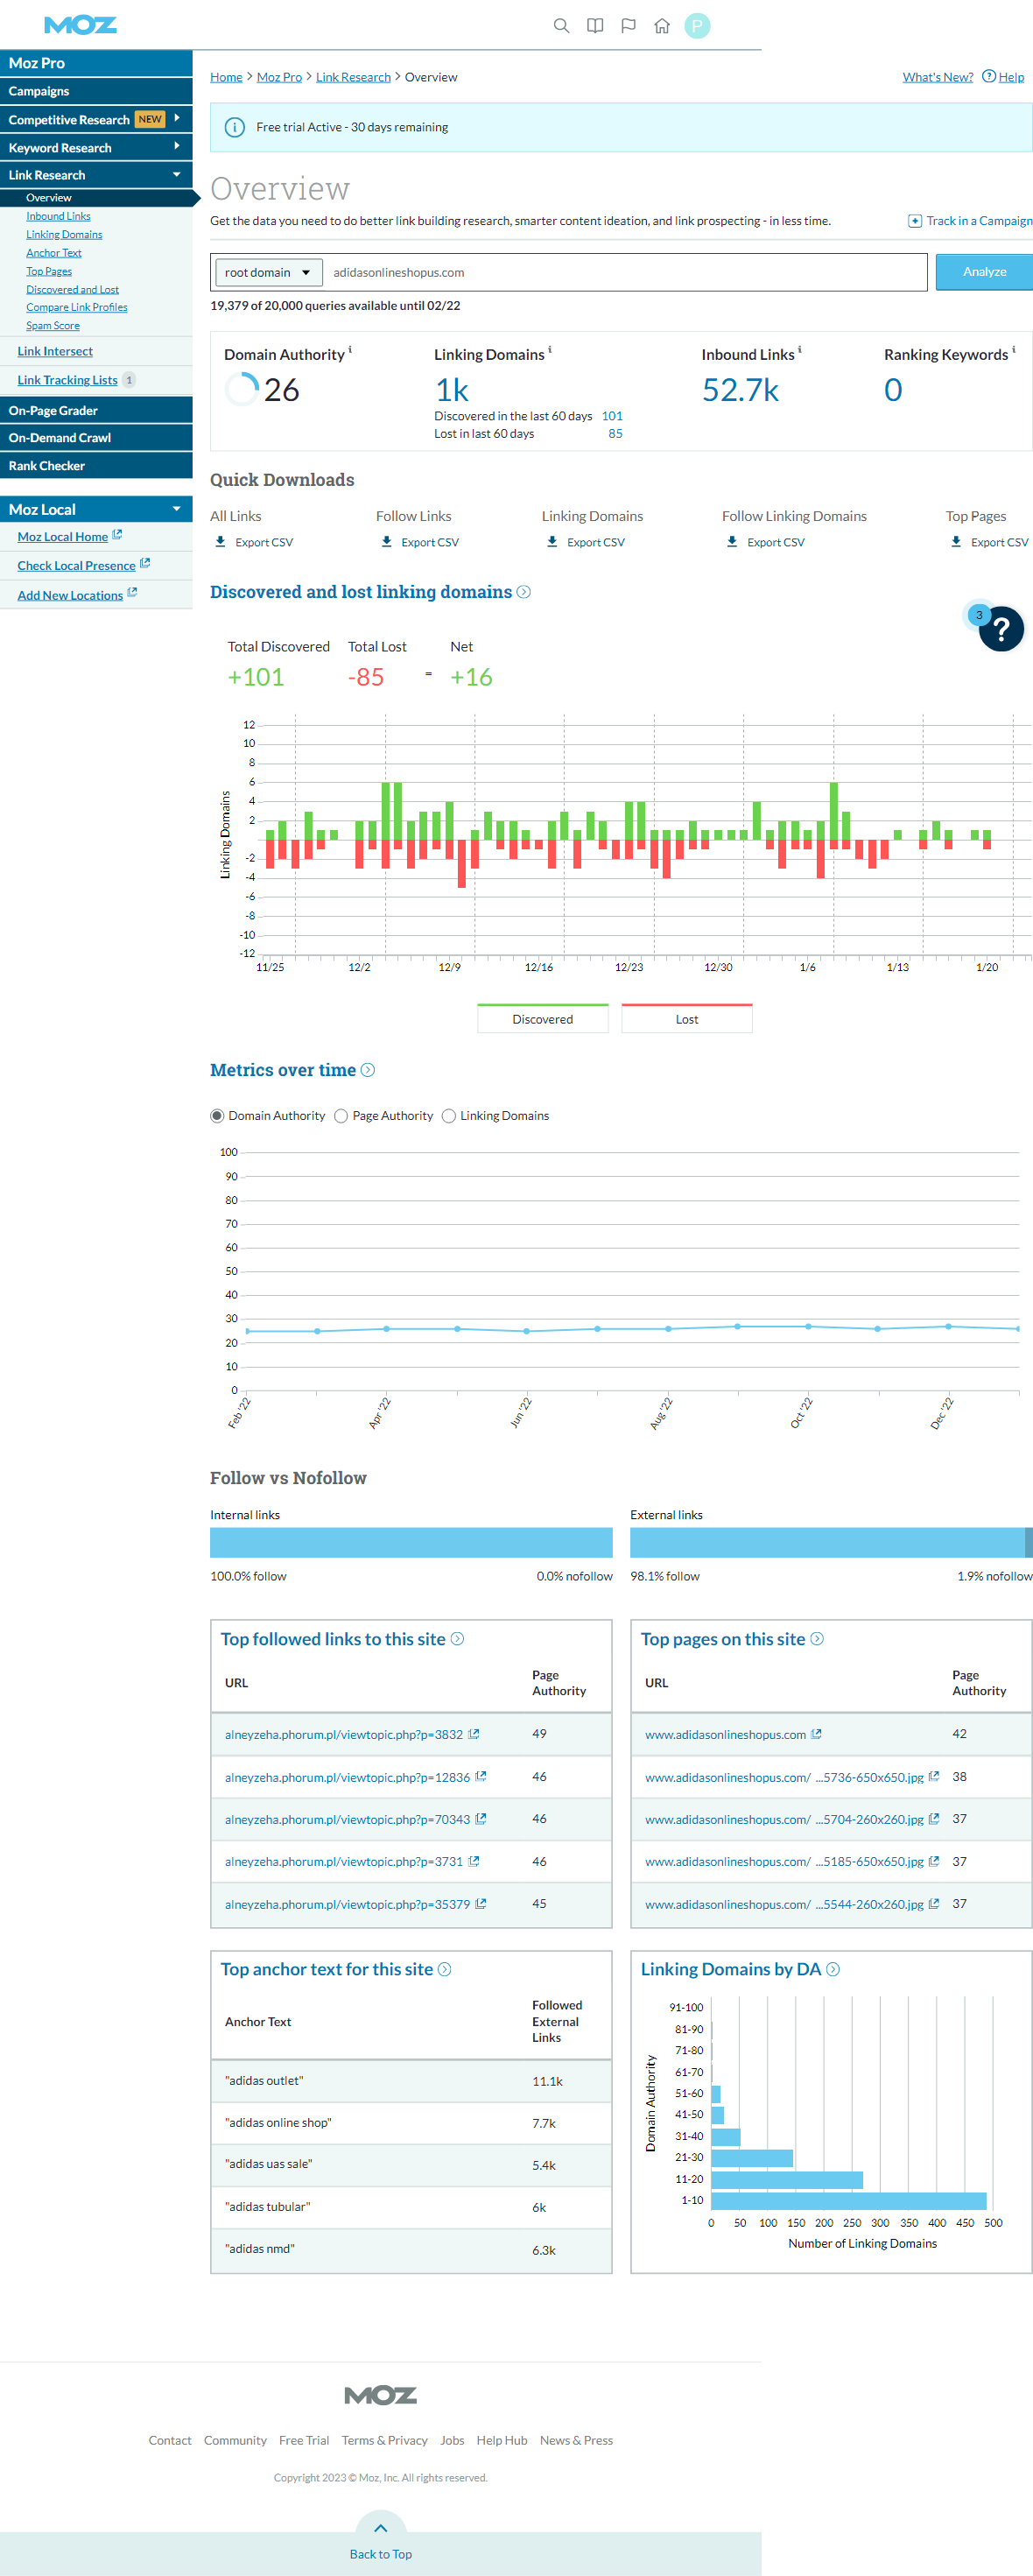Click the Follow Linking Domains download icon
Screen dimensions: 1033x2576
tap(732, 542)
